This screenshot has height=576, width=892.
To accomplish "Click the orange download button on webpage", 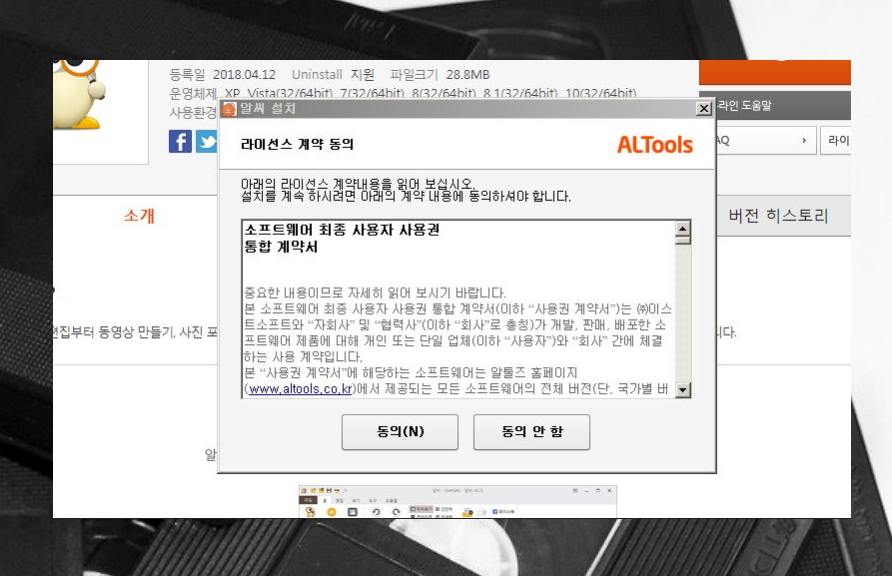I will pyautogui.click(x=775, y=72).
